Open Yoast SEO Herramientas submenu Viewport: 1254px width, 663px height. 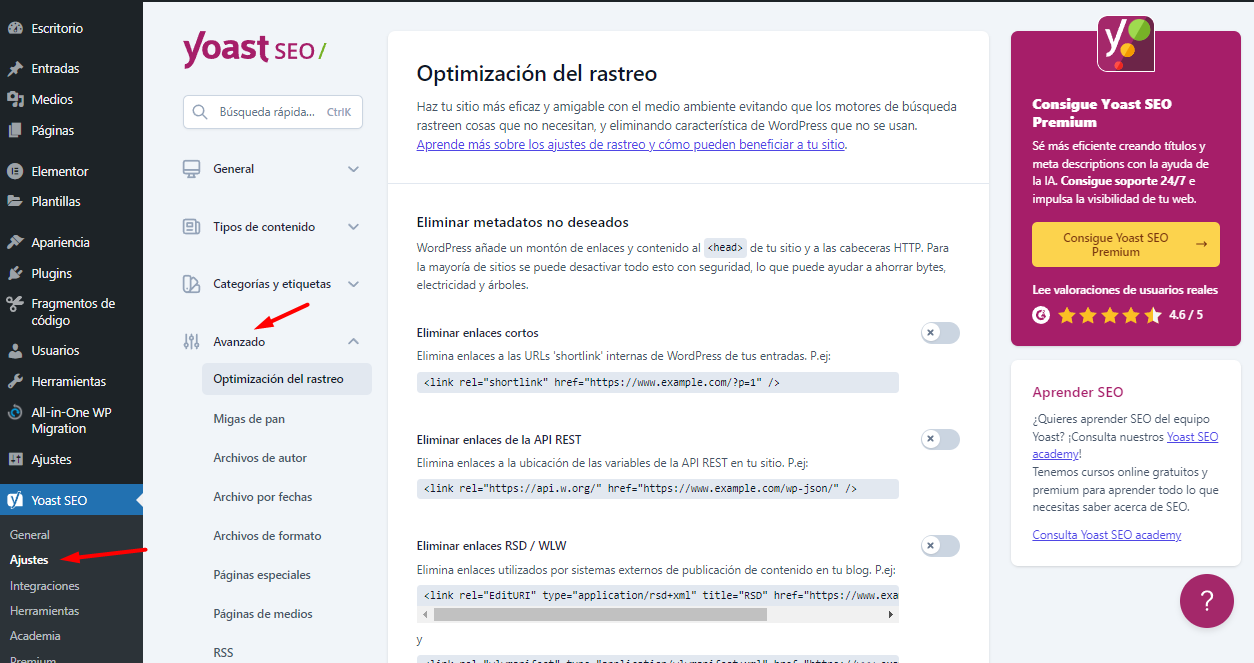pyautogui.click(x=45, y=611)
